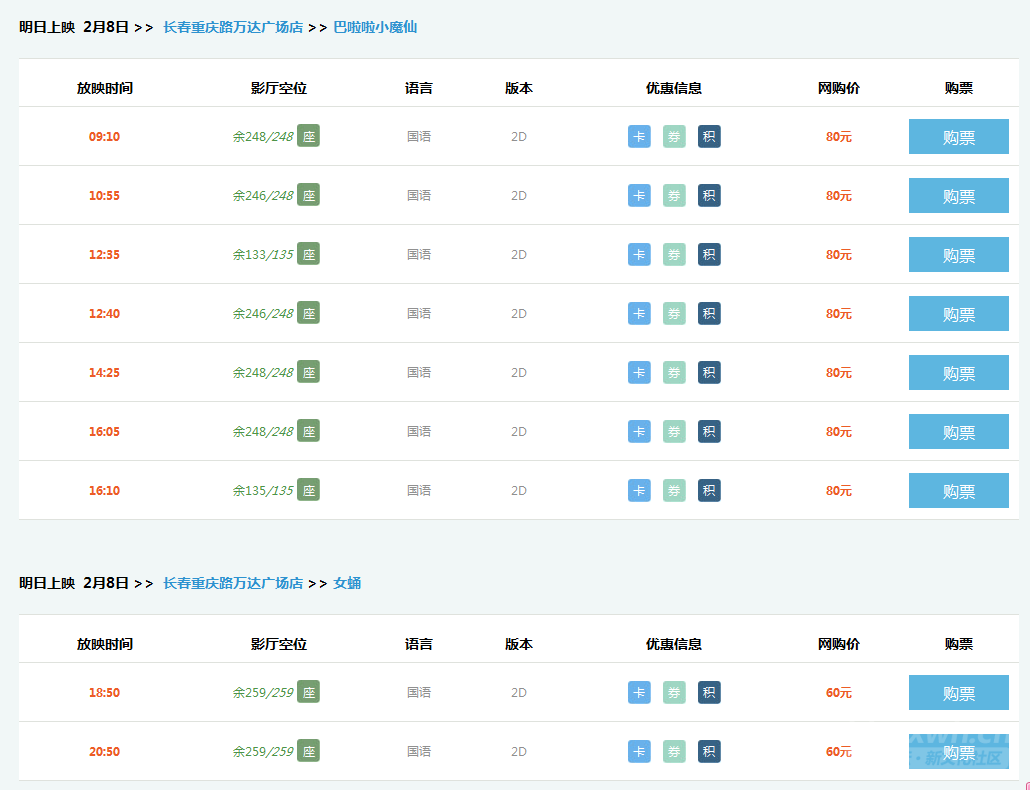Click the 卡 card icon for 16:10 showing
Image resolution: width=1030 pixels, height=790 pixels.
(639, 490)
